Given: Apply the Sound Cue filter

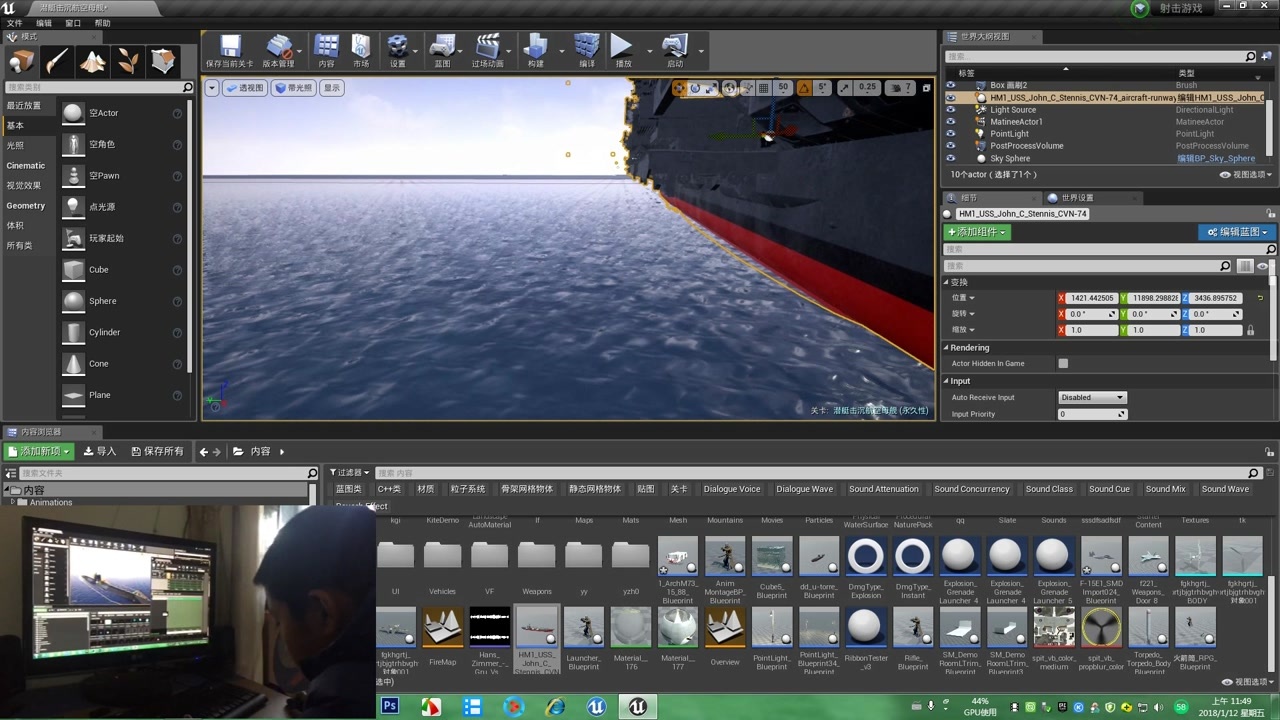Looking at the screenshot, I should click(1109, 489).
